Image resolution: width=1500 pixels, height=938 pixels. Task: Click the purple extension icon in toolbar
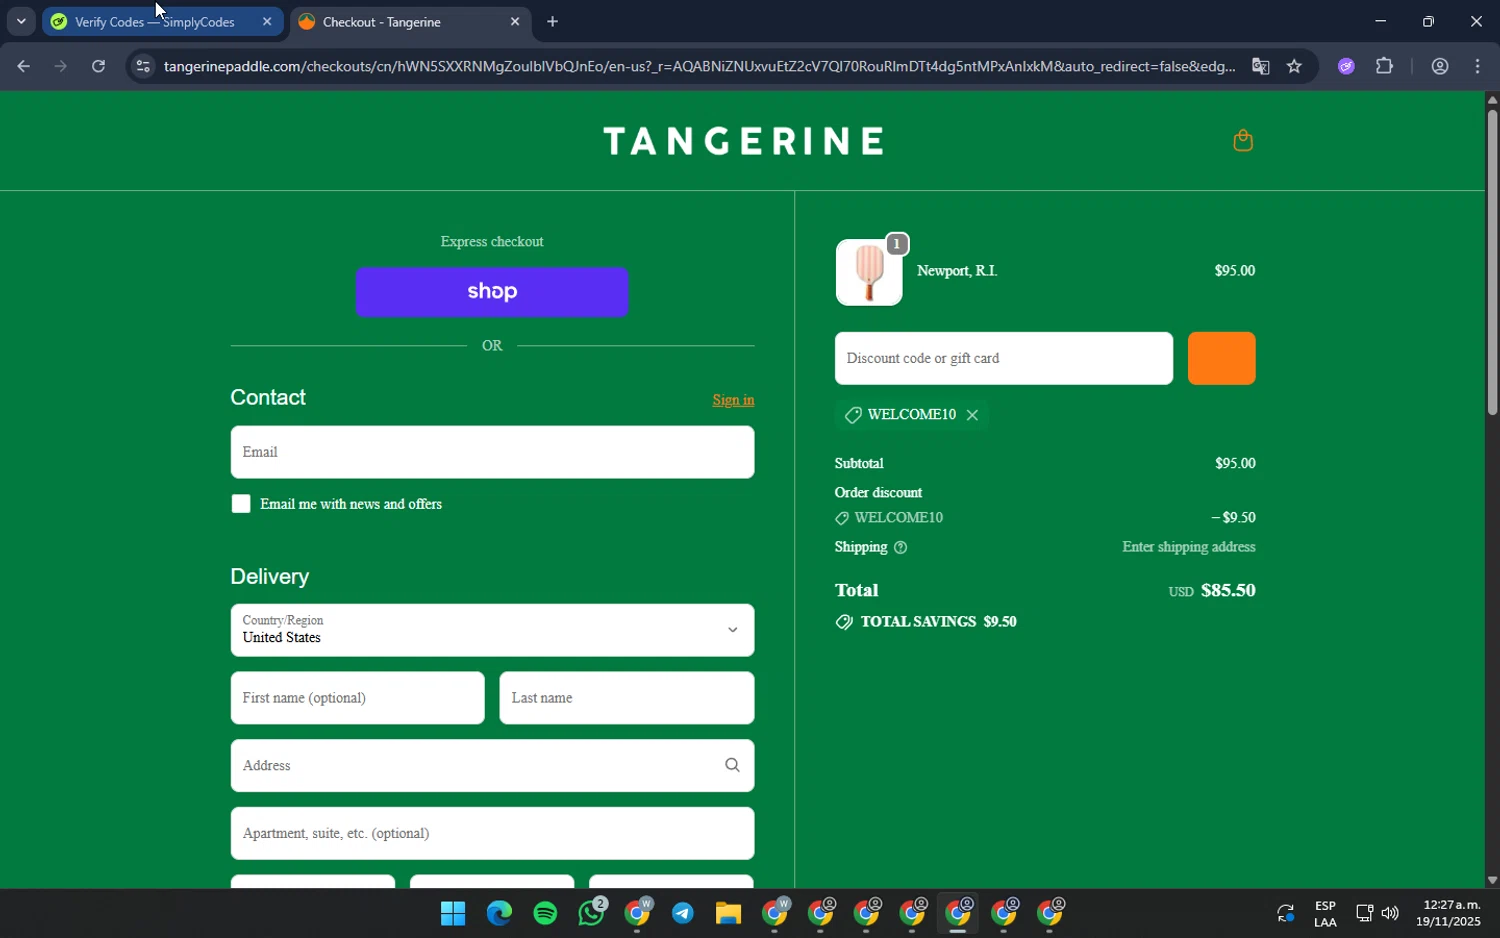1346,67
